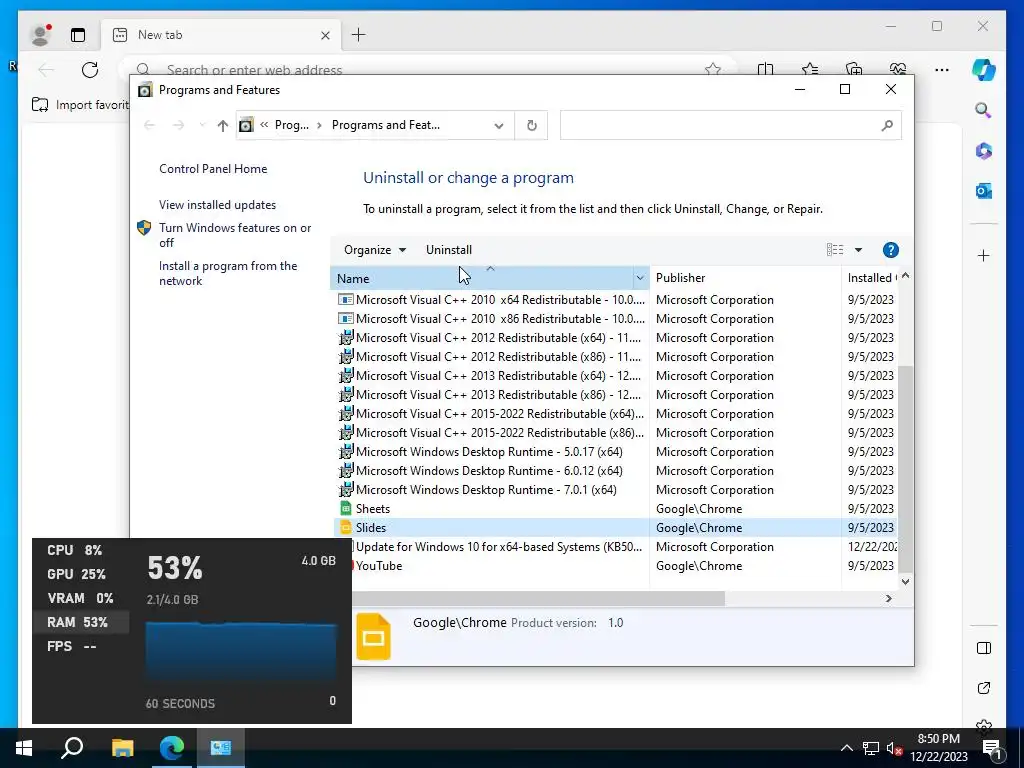Click scroll right arrow on horizontal scrollbar

click(888, 598)
